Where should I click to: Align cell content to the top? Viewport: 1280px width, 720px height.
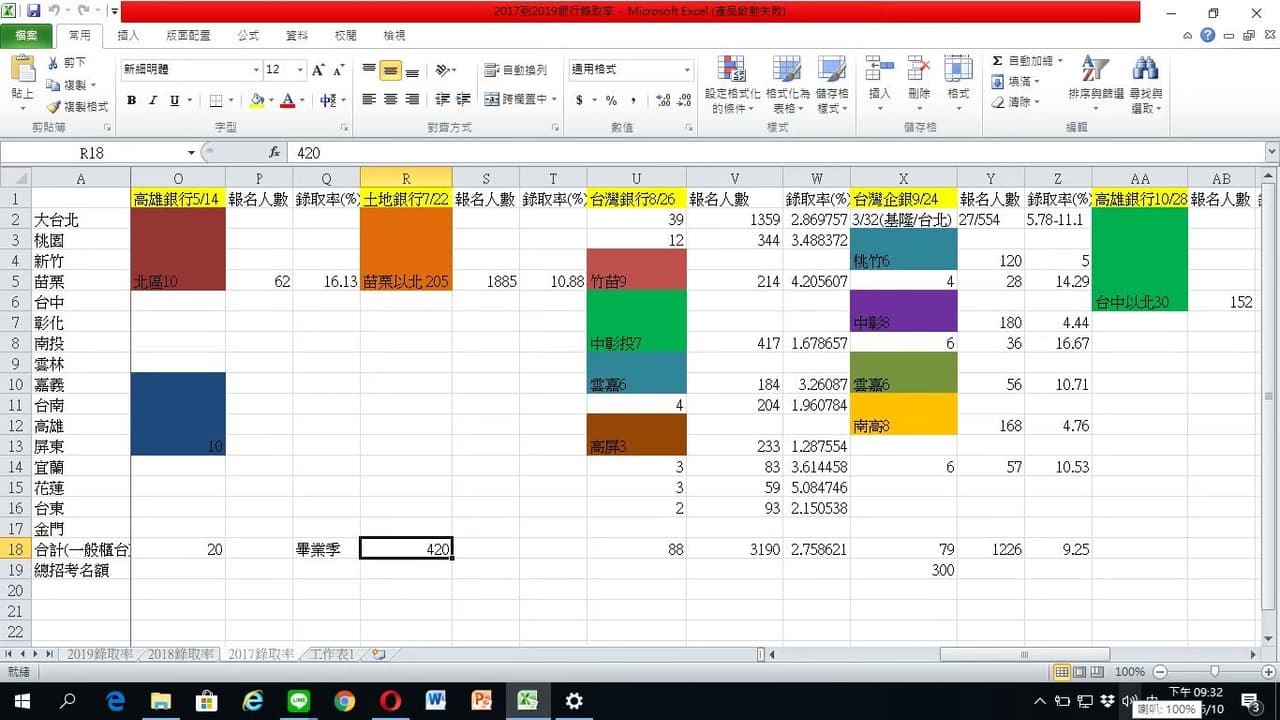pos(369,70)
